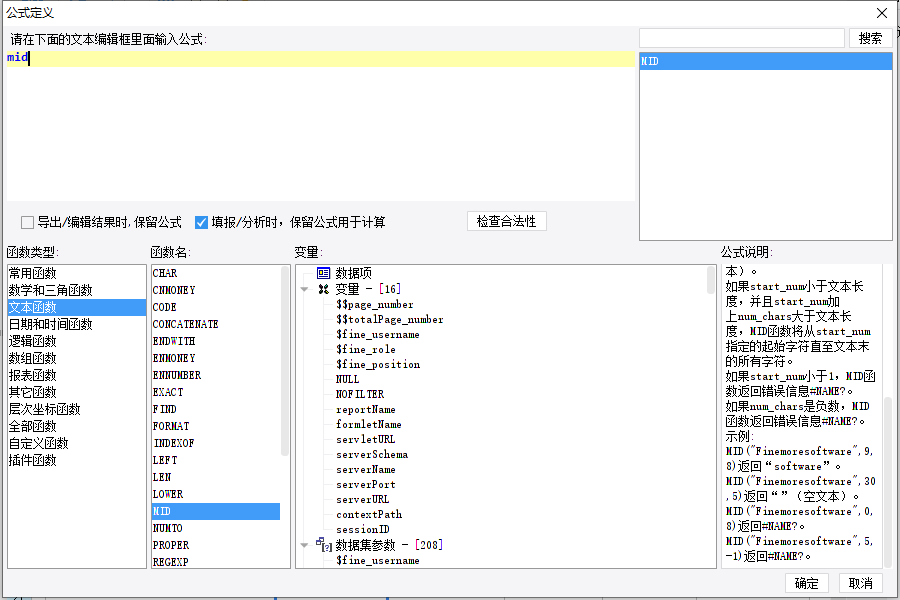Confirm with the 确定 button
The width and height of the screenshot is (900, 600).
(806, 583)
